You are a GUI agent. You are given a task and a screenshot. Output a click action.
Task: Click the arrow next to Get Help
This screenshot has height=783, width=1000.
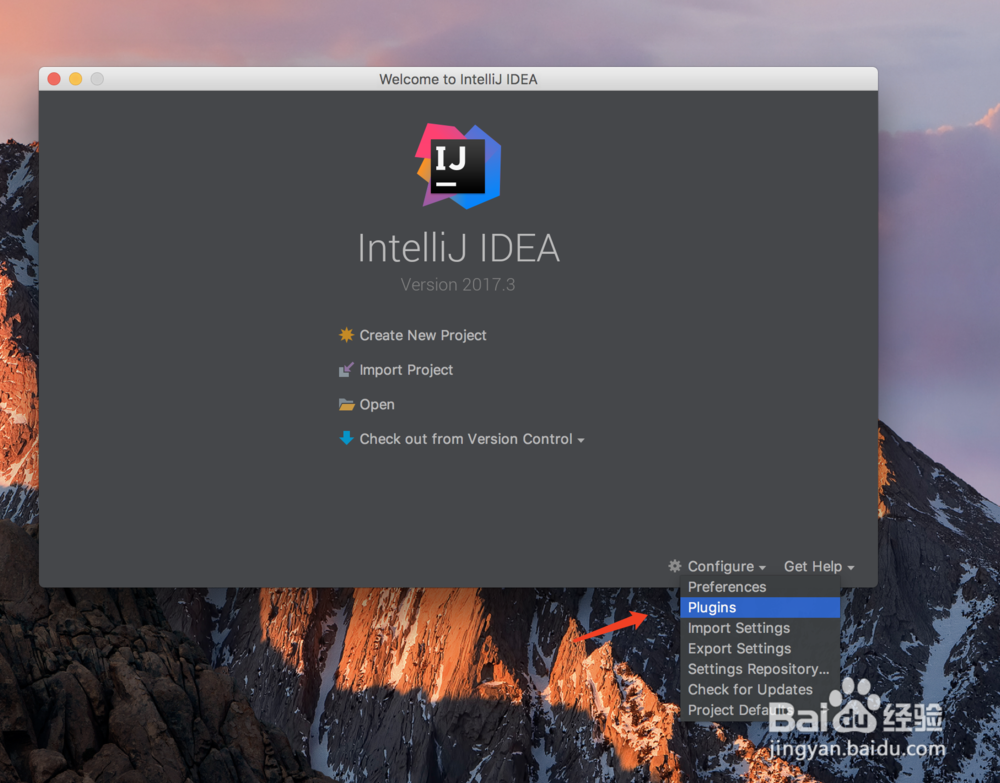pos(851,567)
